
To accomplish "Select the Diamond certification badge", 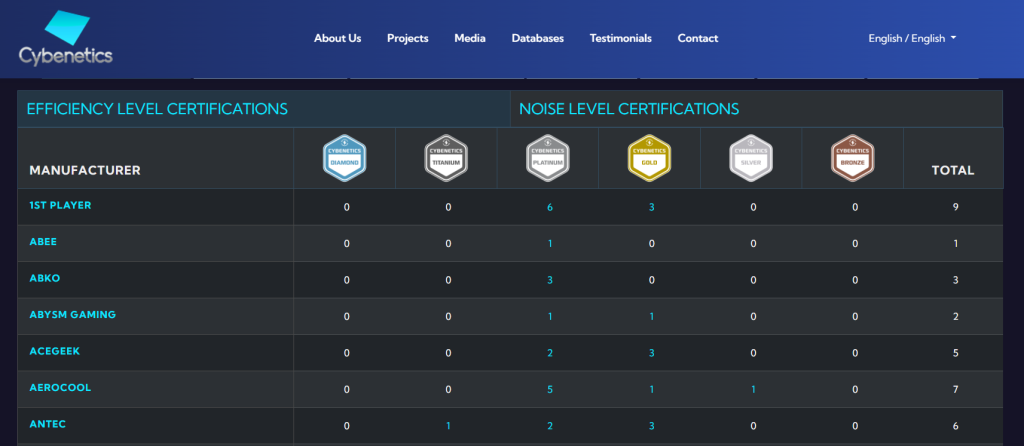I will pyautogui.click(x=345, y=158).
